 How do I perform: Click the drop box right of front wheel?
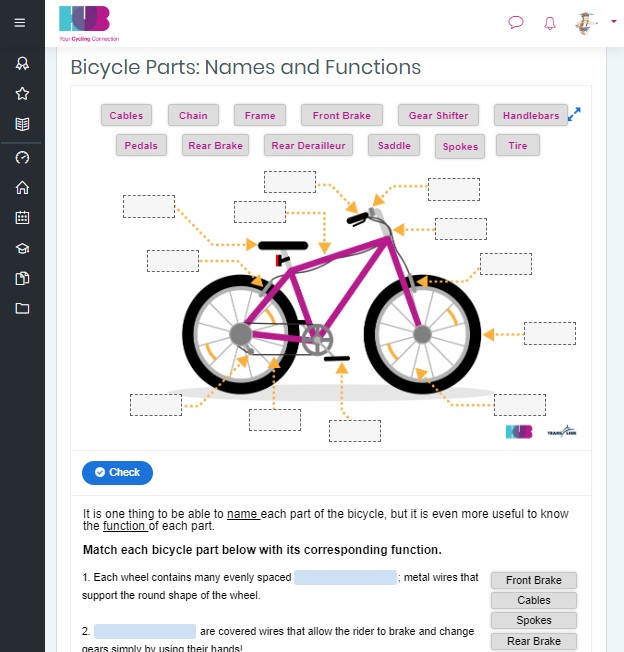(x=549, y=333)
